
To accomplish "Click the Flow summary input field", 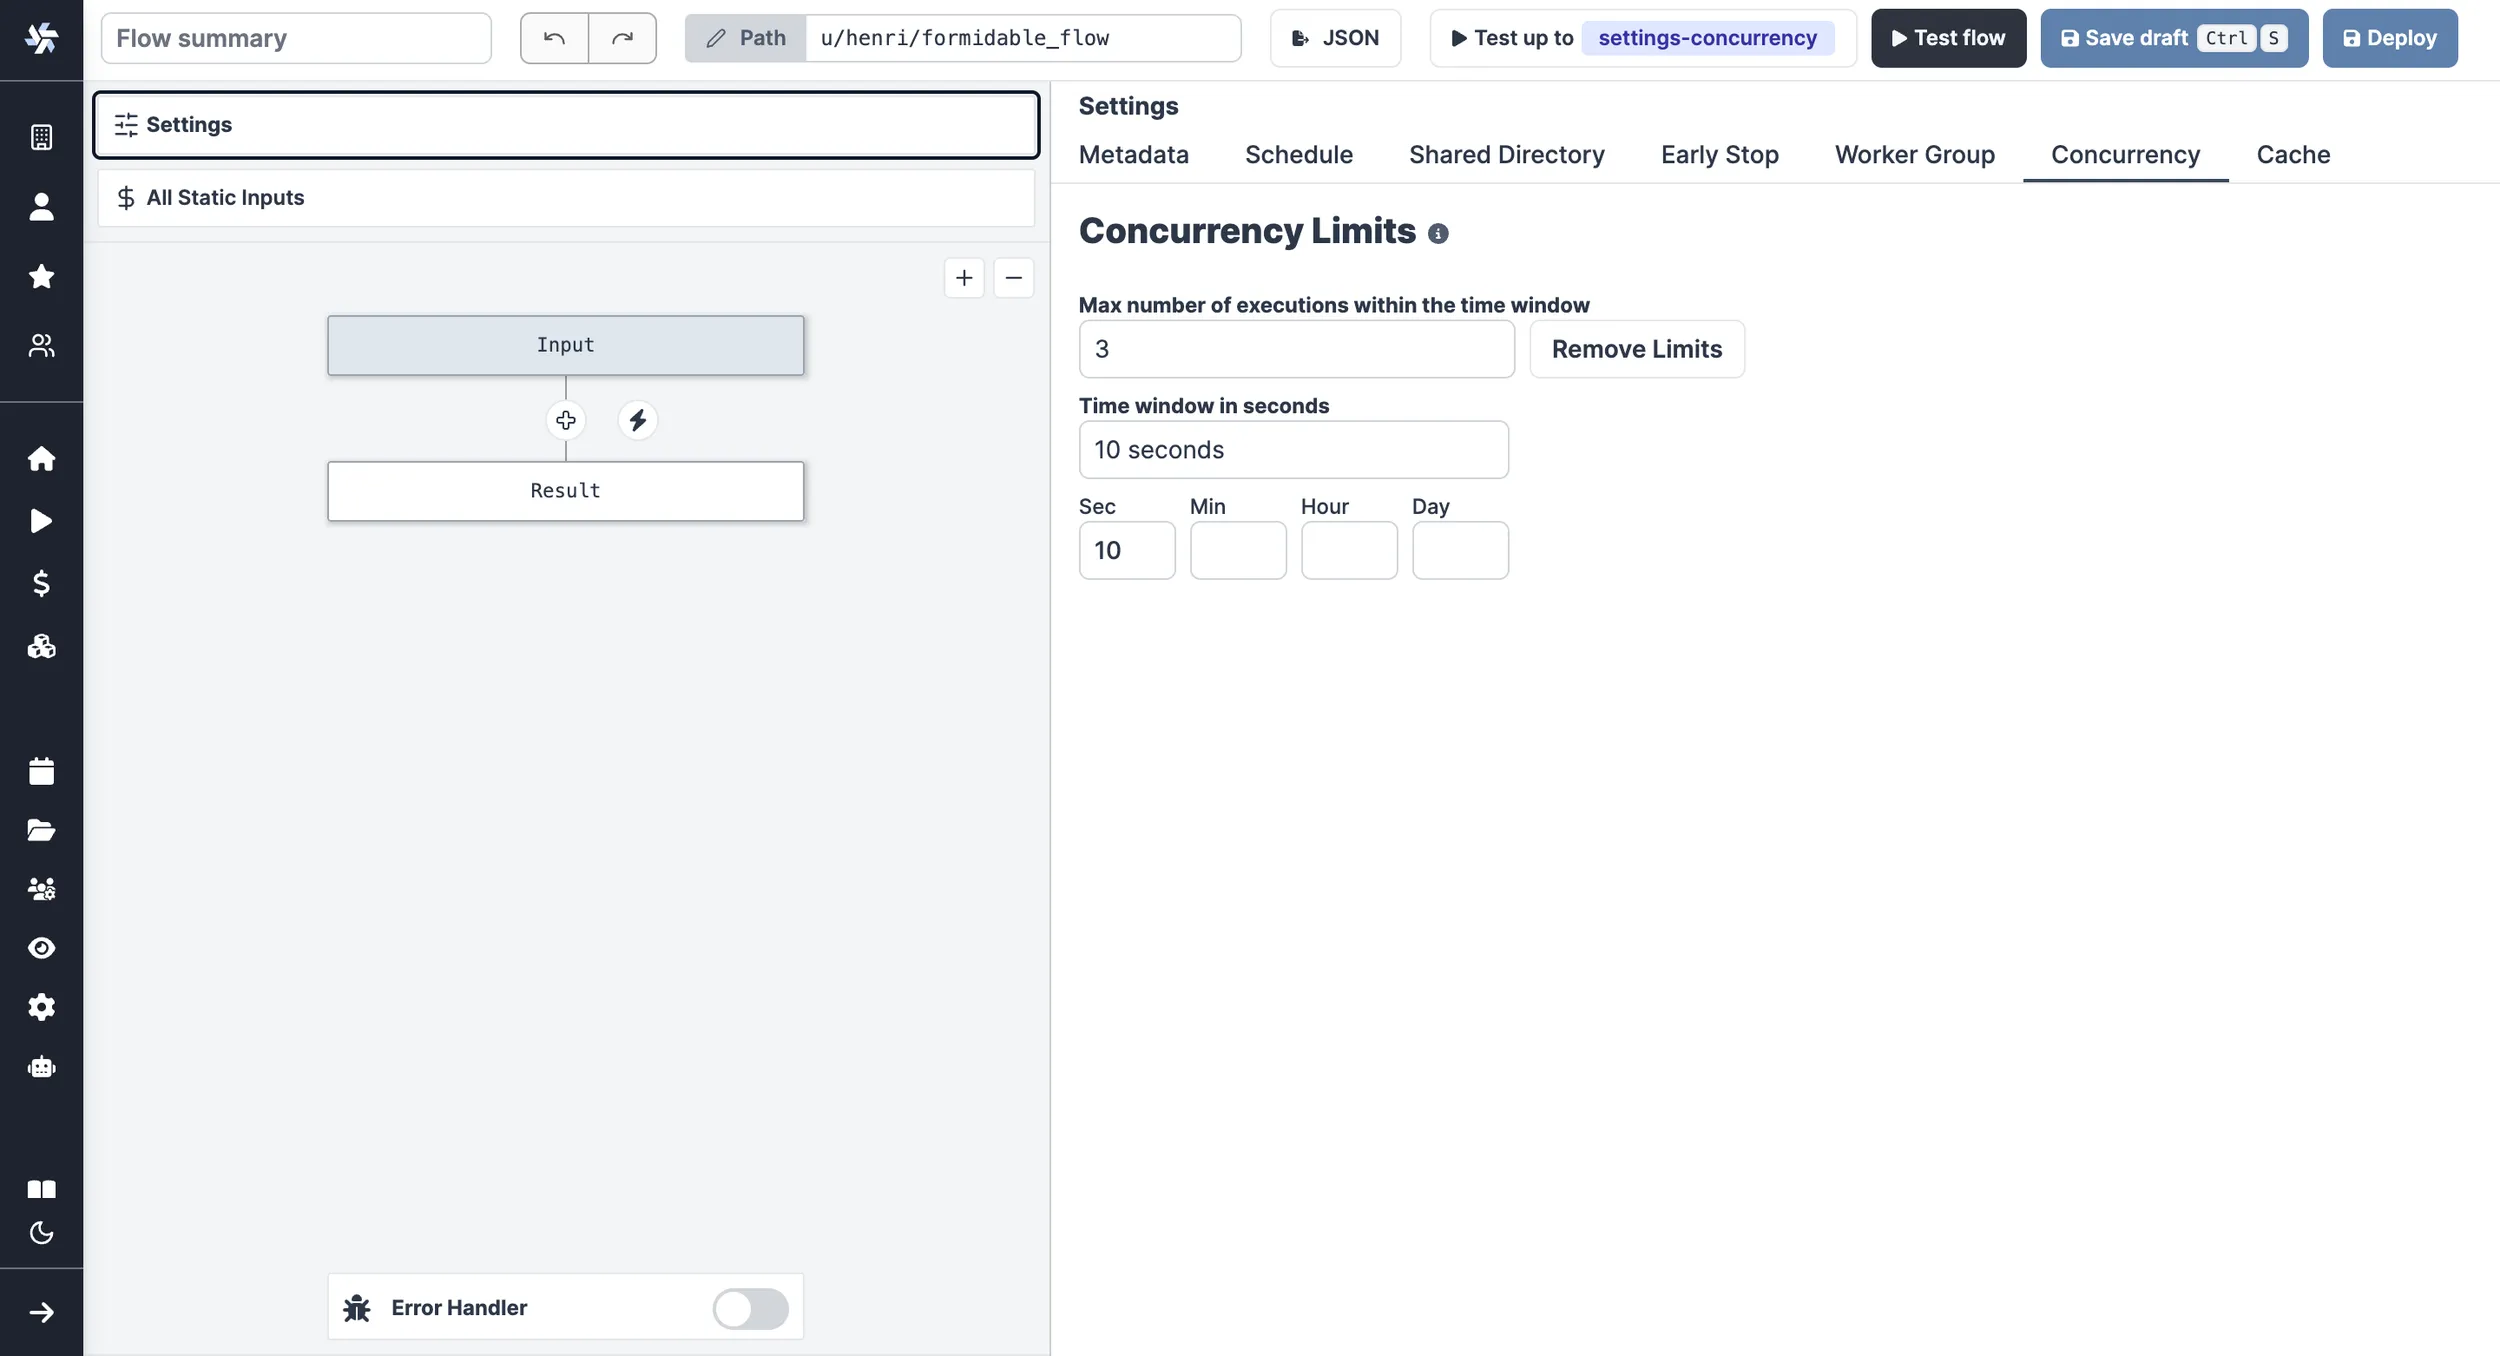I will [296, 38].
